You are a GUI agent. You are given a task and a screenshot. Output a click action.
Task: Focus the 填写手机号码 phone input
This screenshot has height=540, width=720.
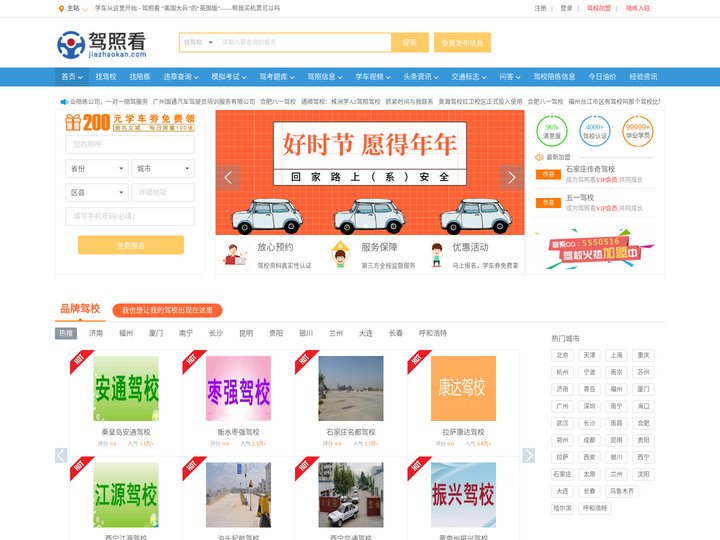(130, 216)
